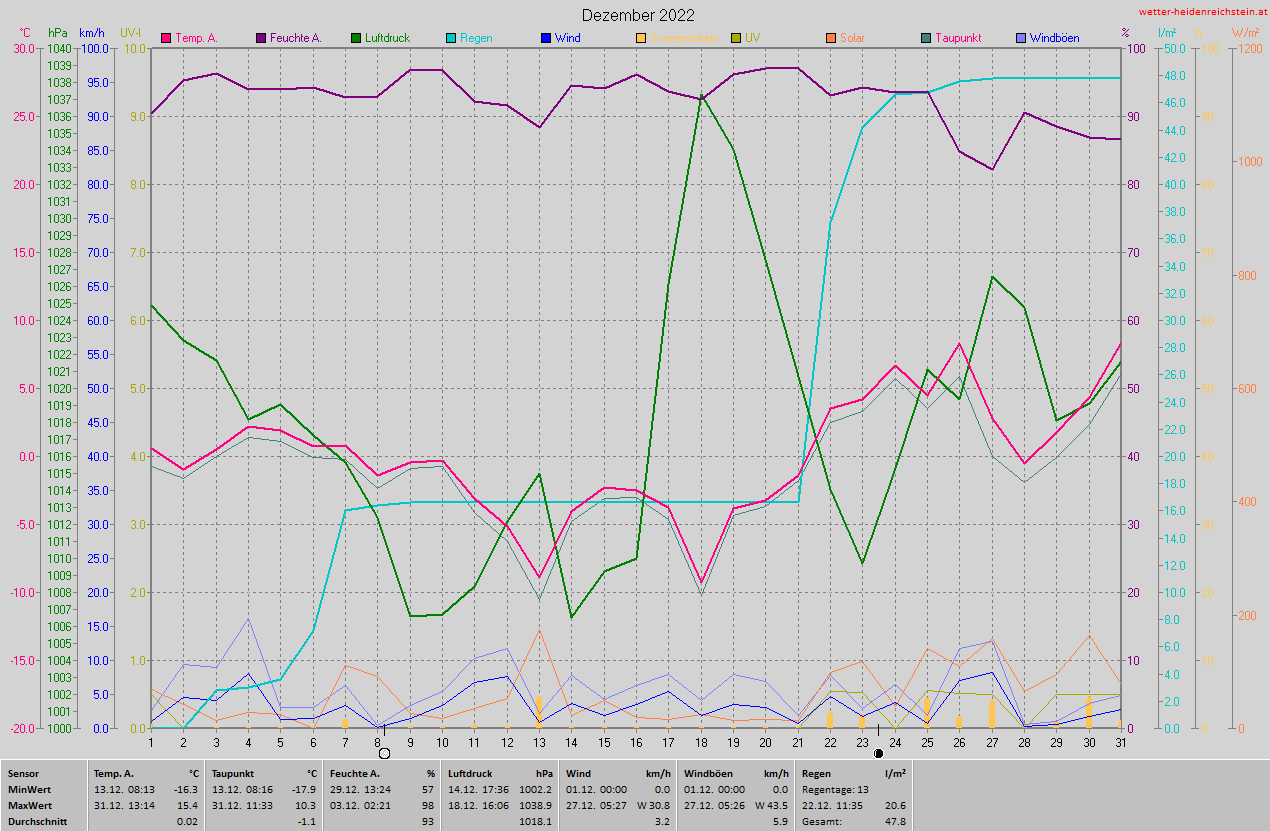This screenshot has width=1270, height=831.
Task: Click day 31 on the x-axis
Action: pyautogui.click(x=1120, y=741)
